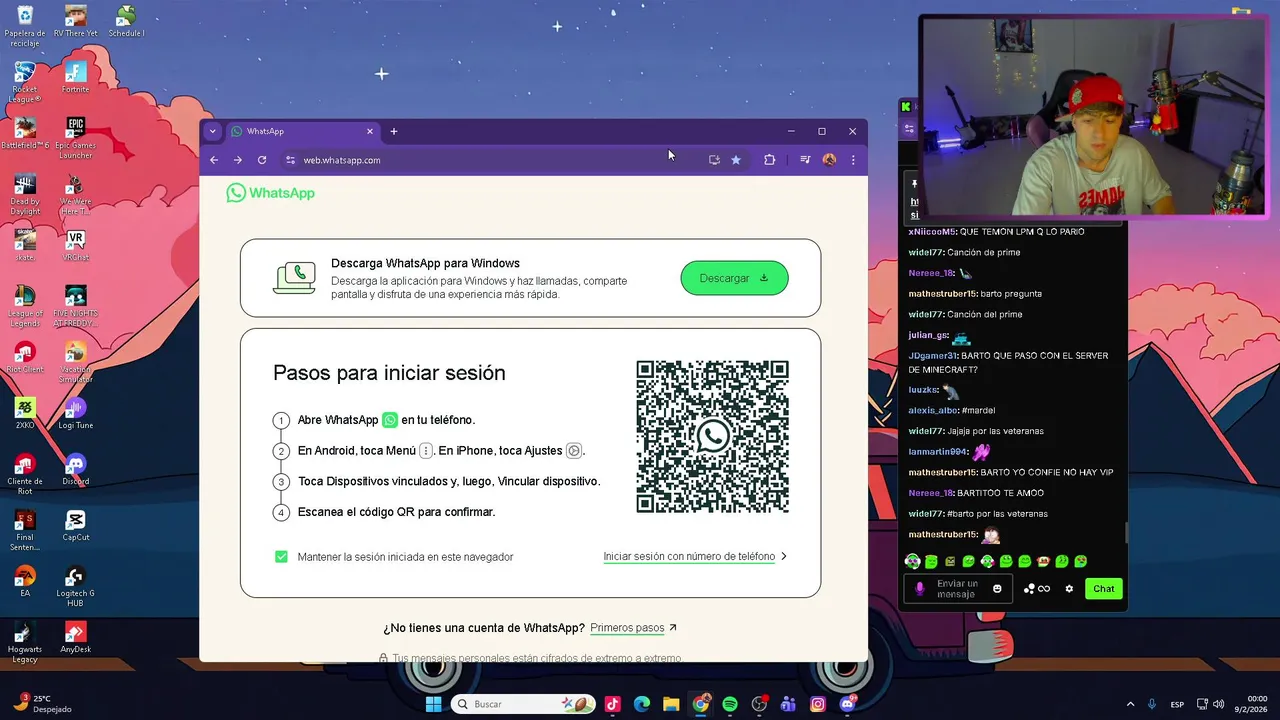Open Papelera de reciclaje desktop icon
1280x720 pixels.
point(25,27)
